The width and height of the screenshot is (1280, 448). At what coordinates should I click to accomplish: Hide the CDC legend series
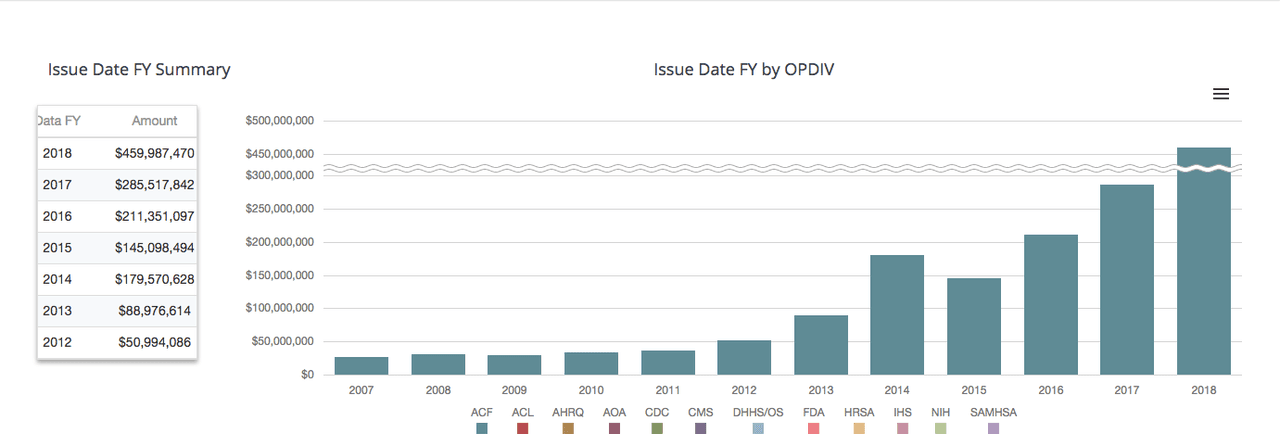pos(657,428)
